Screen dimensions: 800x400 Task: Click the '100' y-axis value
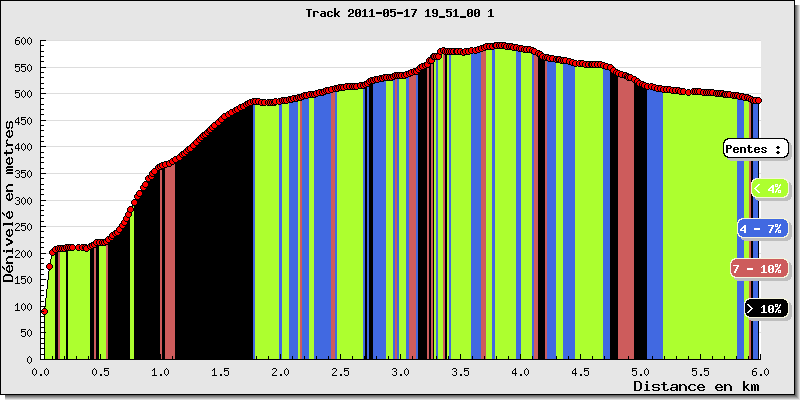click(x=24, y=307)
